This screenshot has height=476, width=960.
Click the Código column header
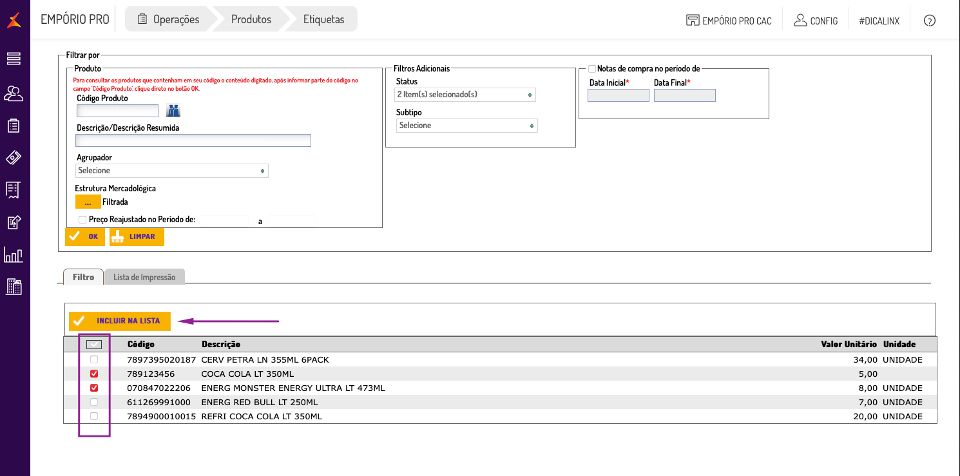(141, 344)
